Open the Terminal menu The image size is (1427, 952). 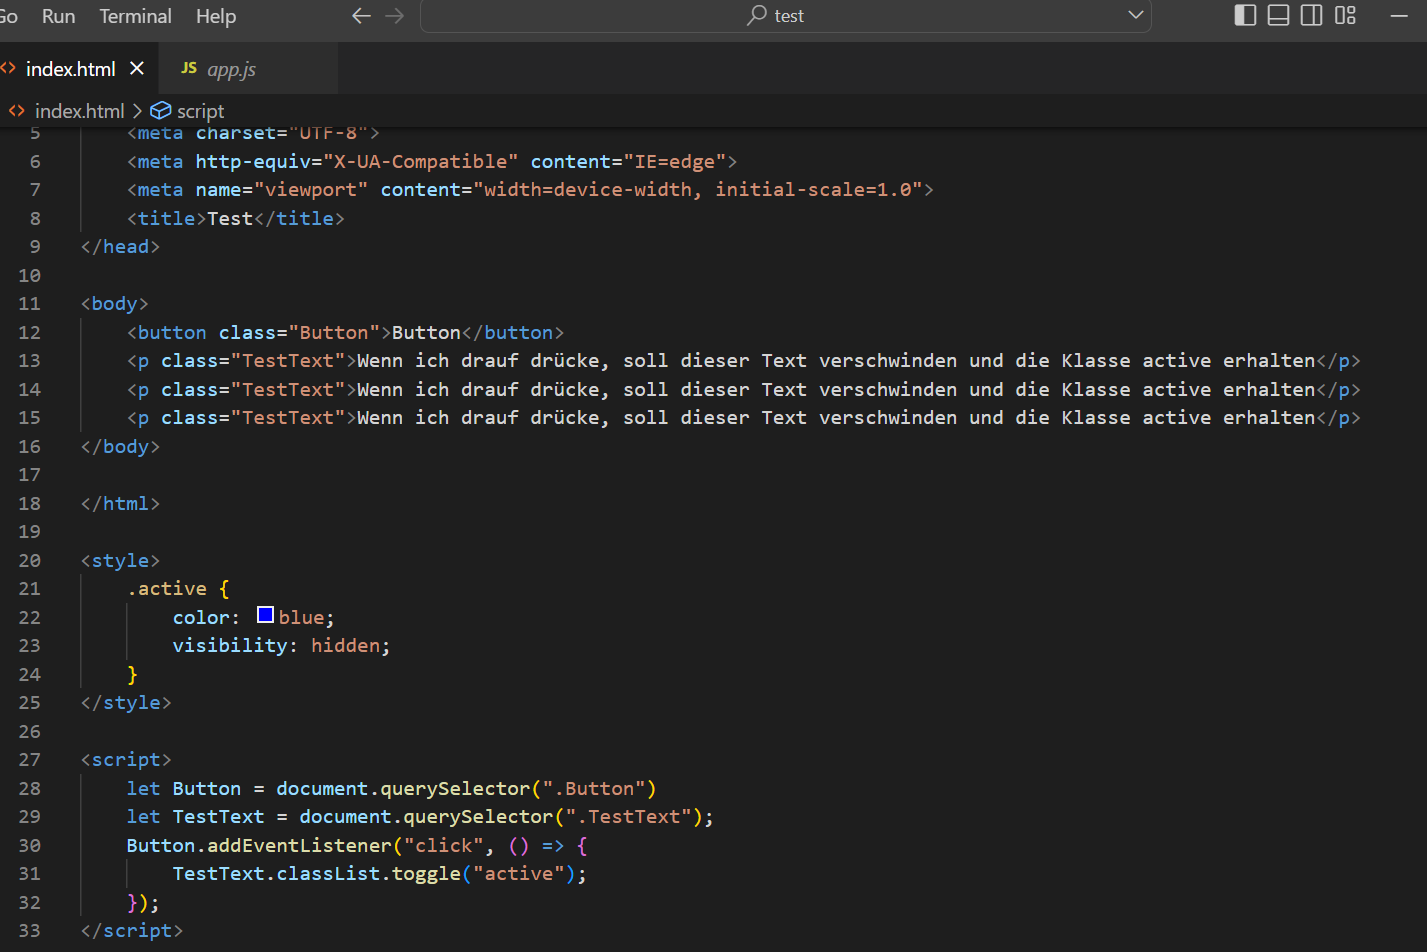[135, 16]
